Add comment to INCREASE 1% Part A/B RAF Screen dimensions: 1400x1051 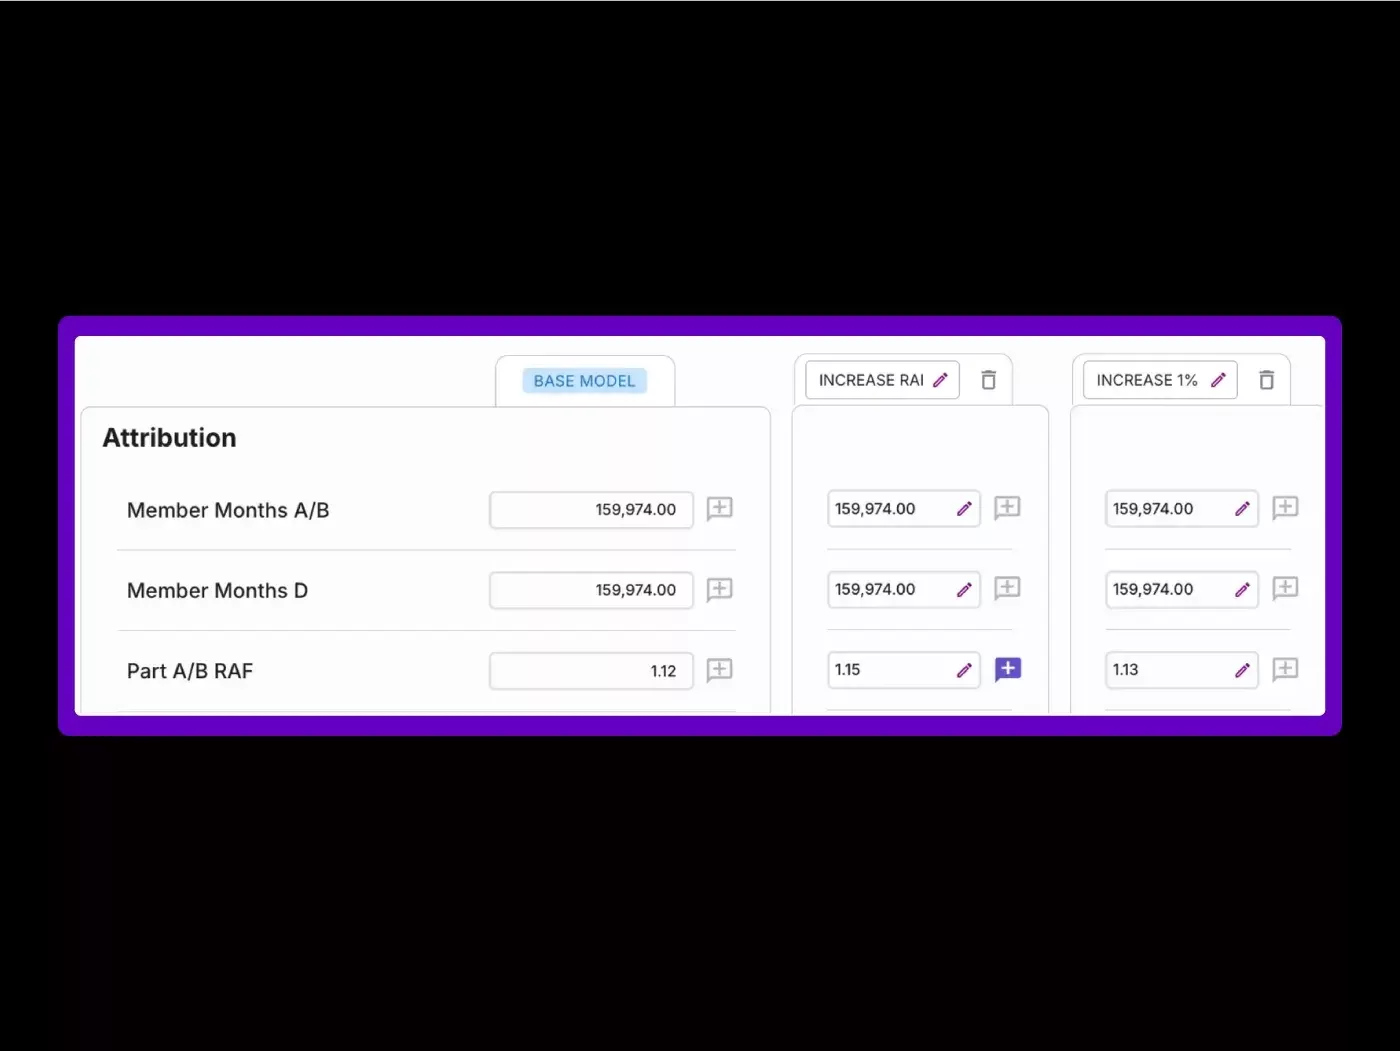click(1285, 669)
